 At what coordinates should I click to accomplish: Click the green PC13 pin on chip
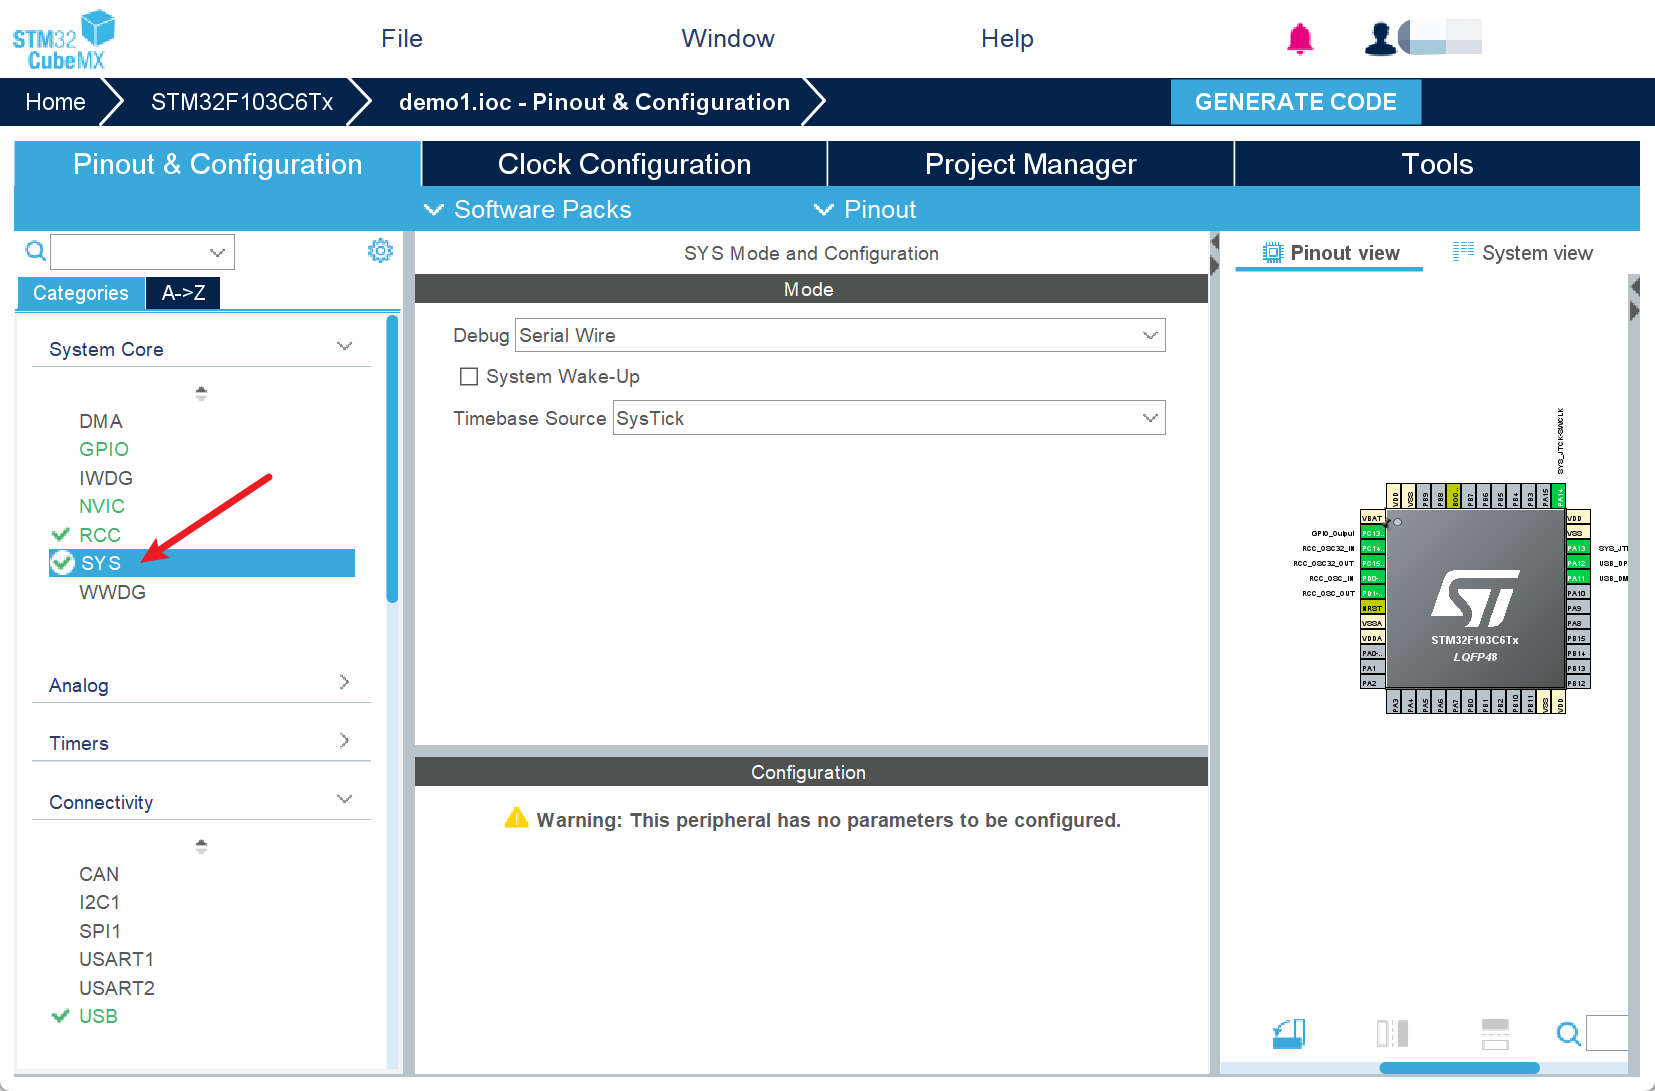coord(1373,533)
